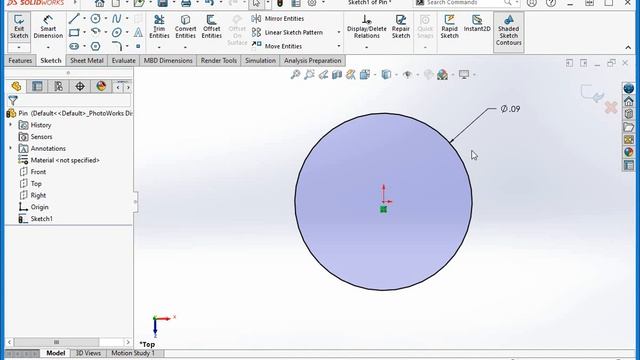640x360 pixels.
Task: Click Linear Sketch Pattern
Action: (x=287, y=32)
